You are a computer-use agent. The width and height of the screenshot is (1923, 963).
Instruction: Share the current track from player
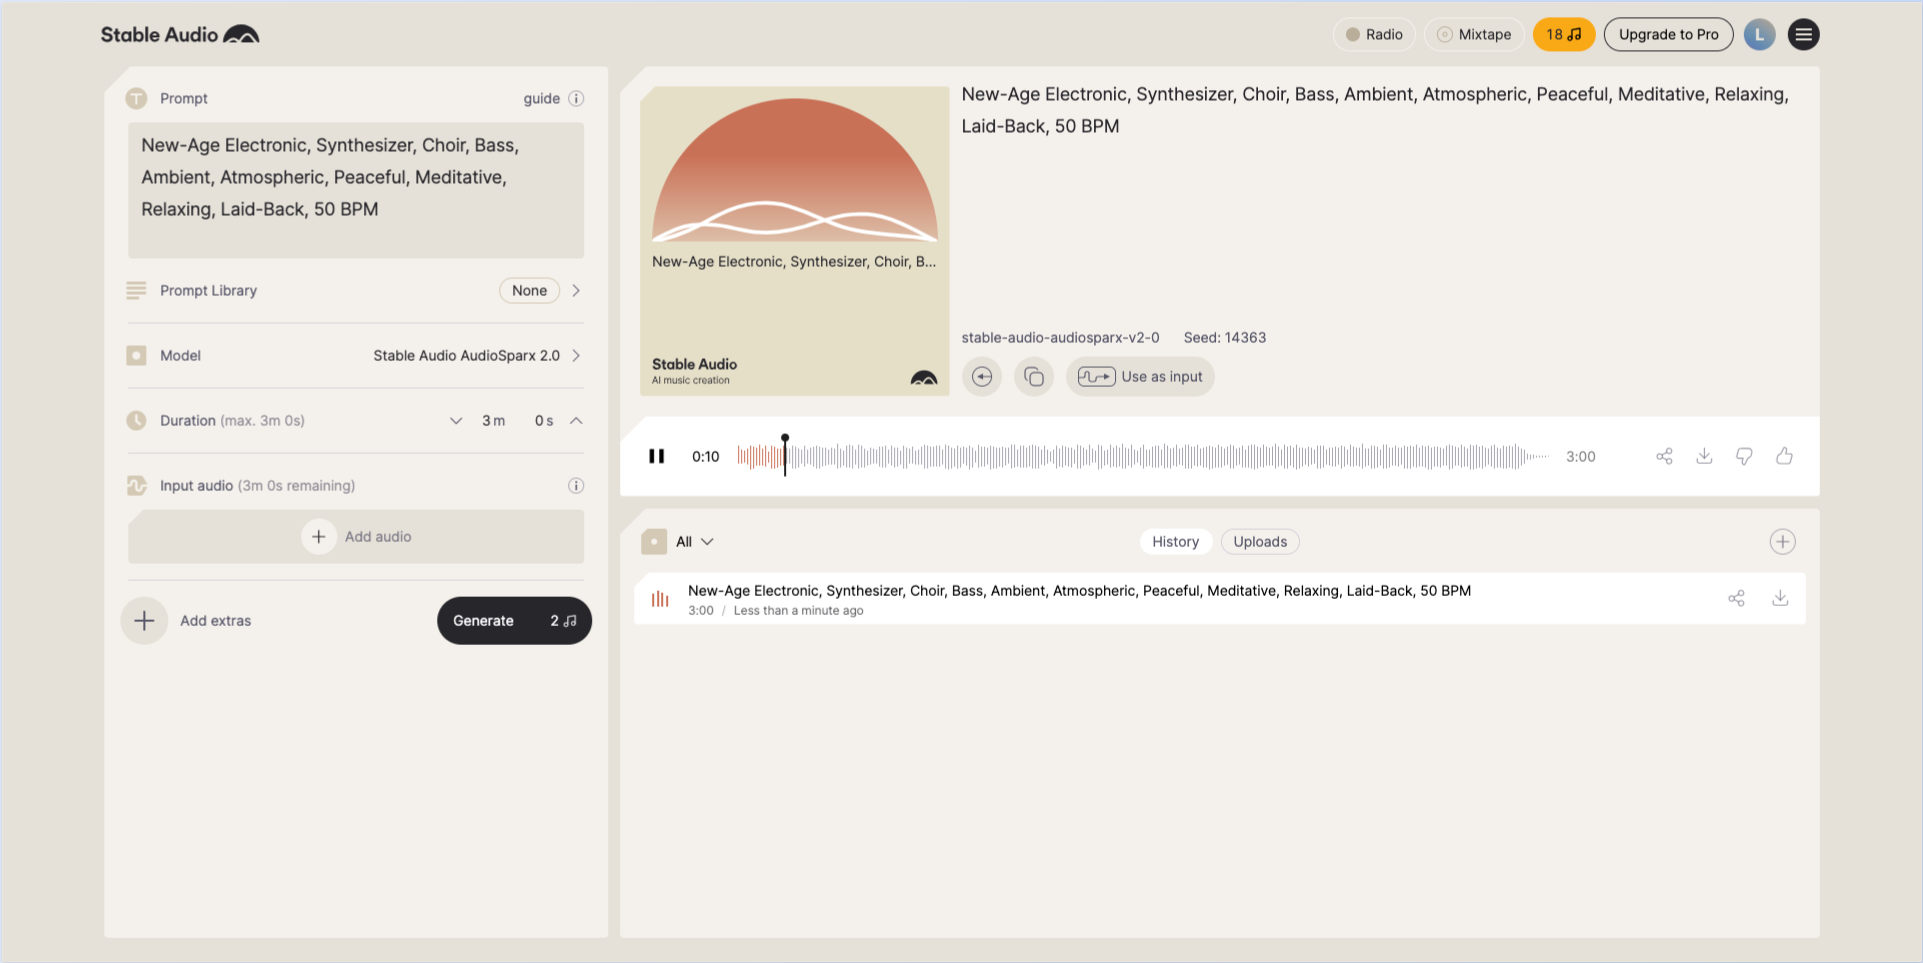click(x=1664, y=456)
